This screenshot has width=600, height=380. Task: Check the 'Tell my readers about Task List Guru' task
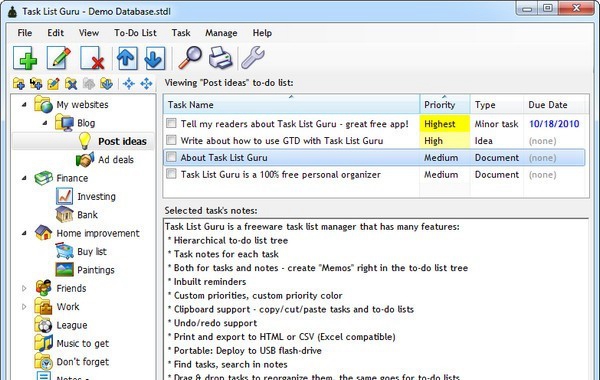coord(171,123)
